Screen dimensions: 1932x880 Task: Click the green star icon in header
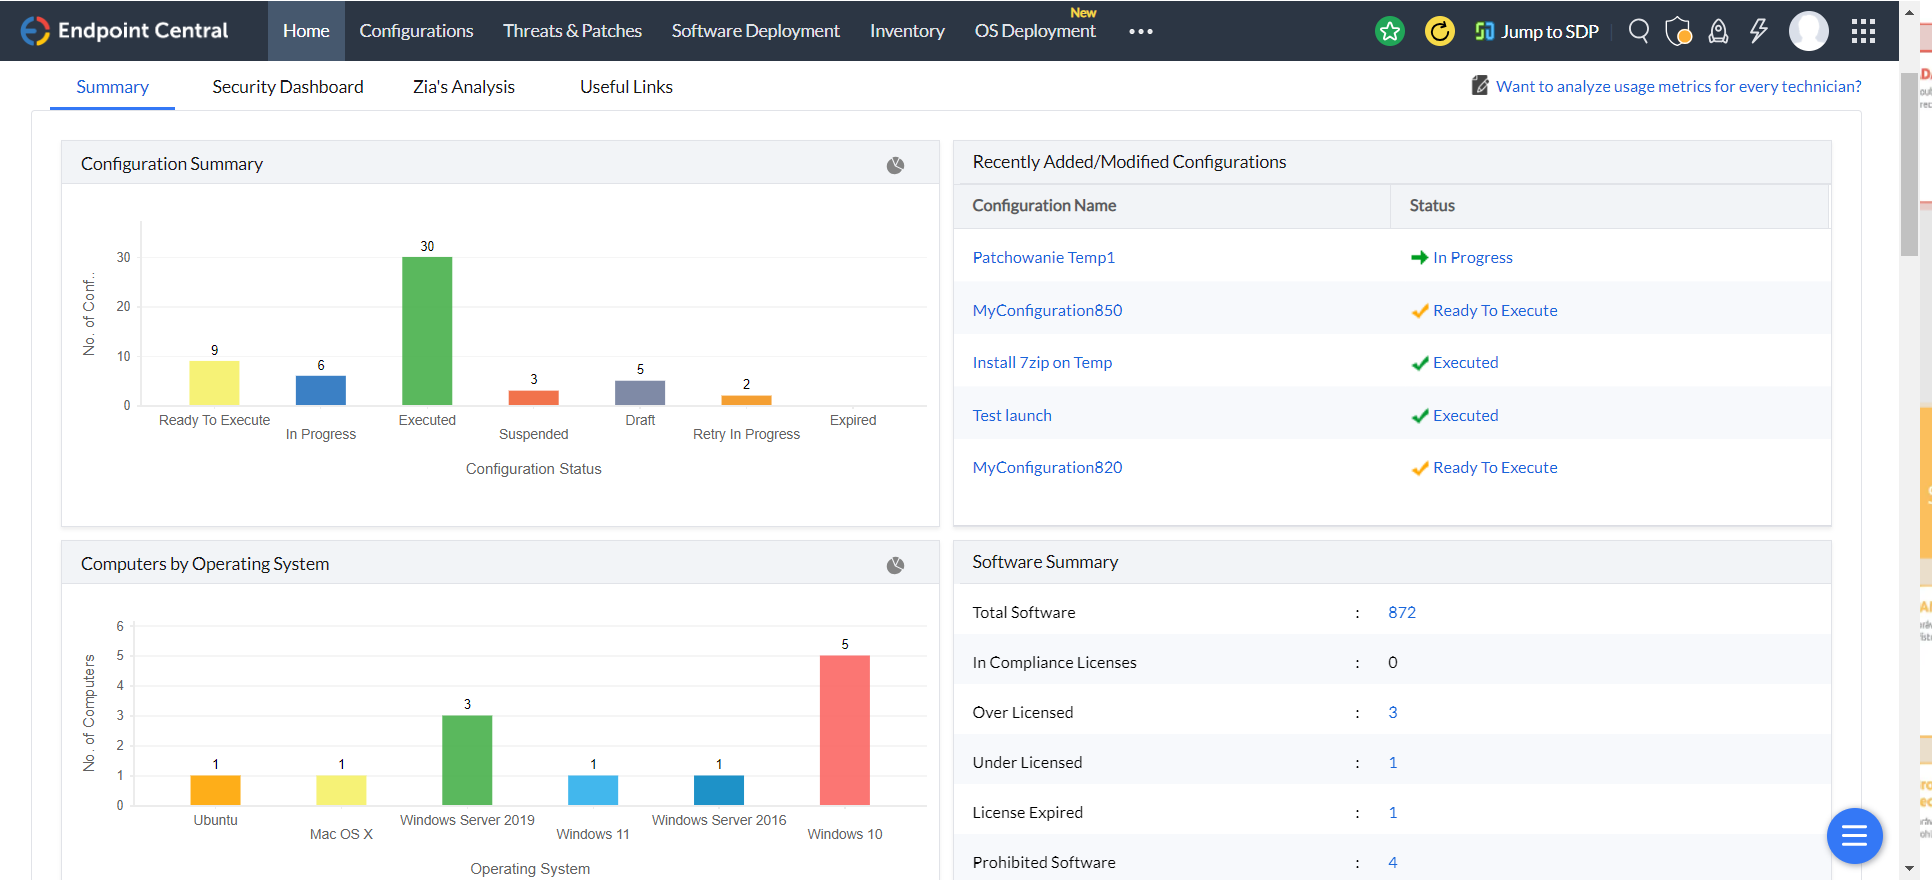[x=1389, y=31]
